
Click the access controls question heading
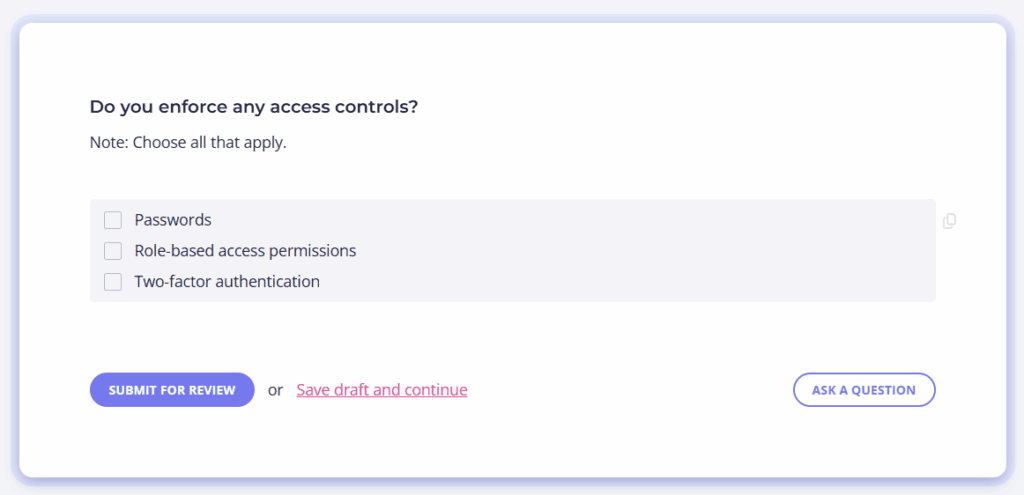click(x=253, y=106)
